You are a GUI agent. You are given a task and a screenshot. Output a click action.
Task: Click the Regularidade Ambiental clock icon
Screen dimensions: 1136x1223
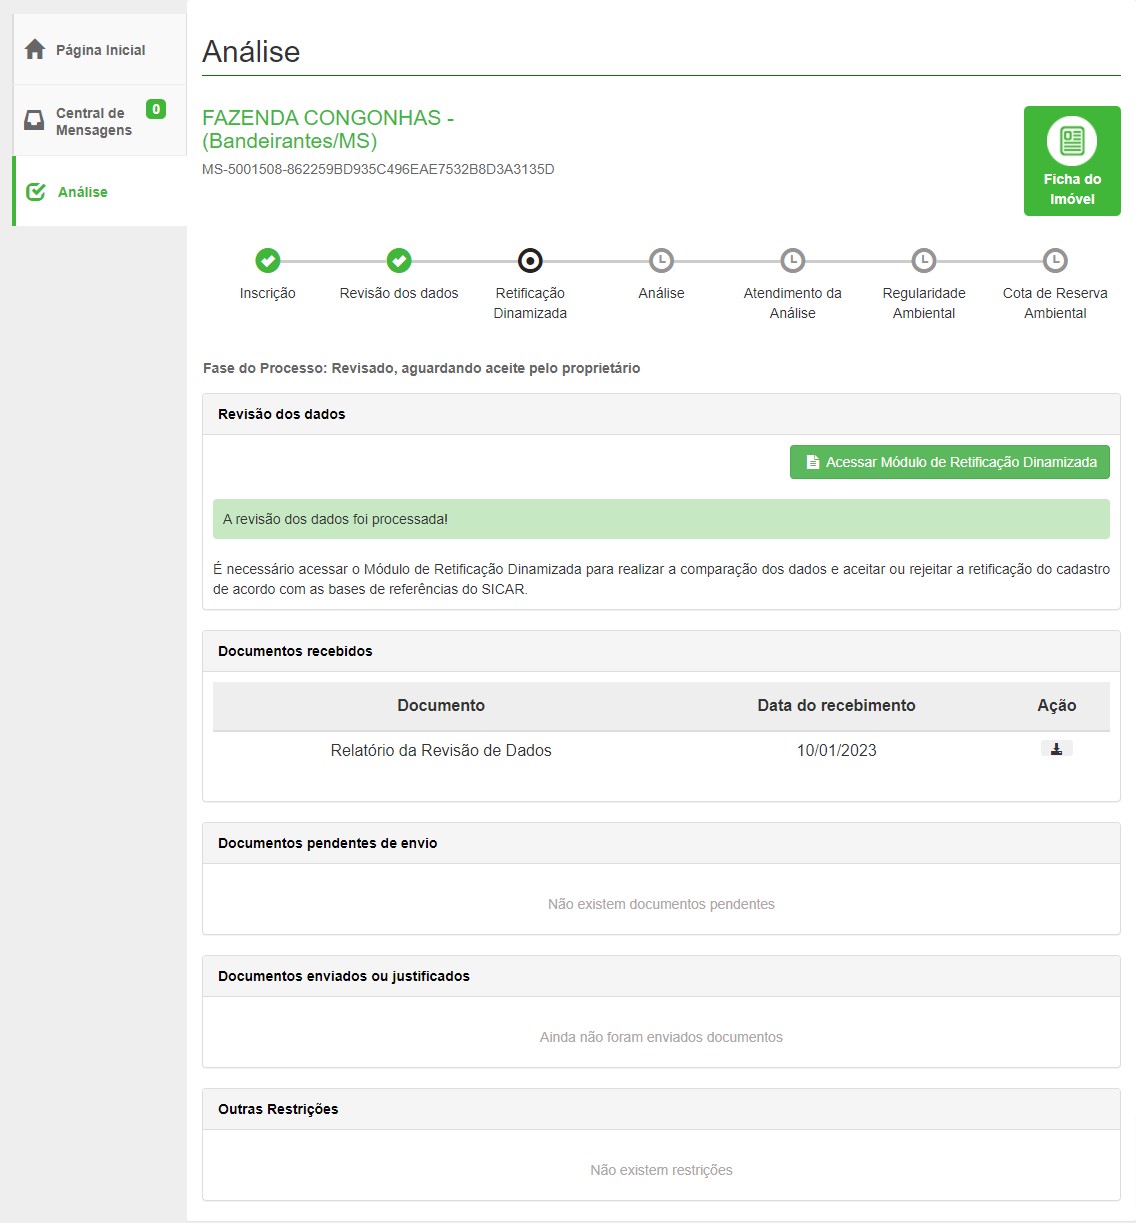[924, 261]
